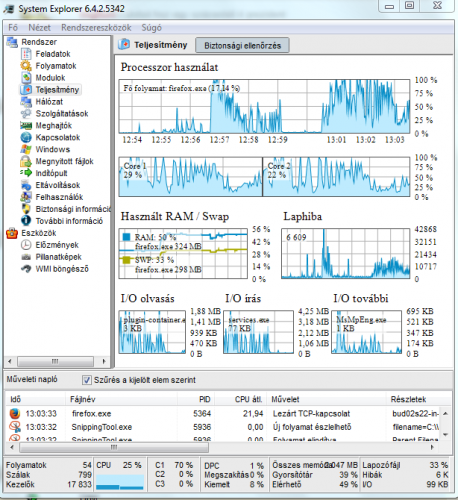458x500 pixels.
Task: Open Kapcsolatok globe icon
Action: click(x=26, y=137)
